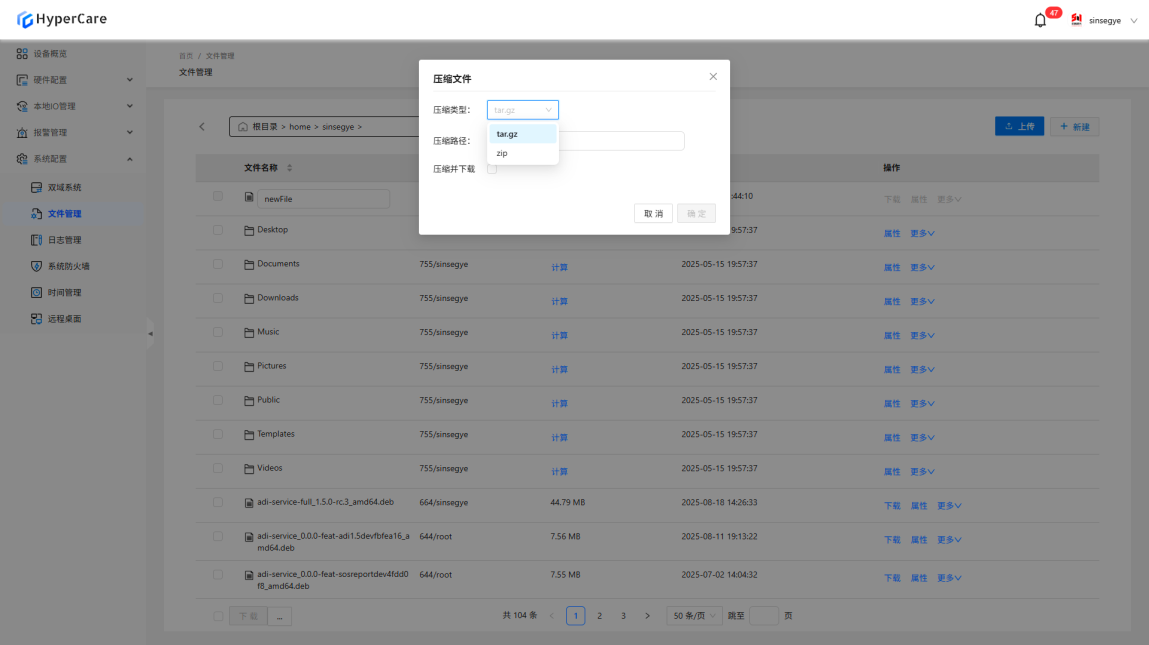Click the cancel button in dialog
Viewport: 1149px width, 645px height.
[653, 214]
